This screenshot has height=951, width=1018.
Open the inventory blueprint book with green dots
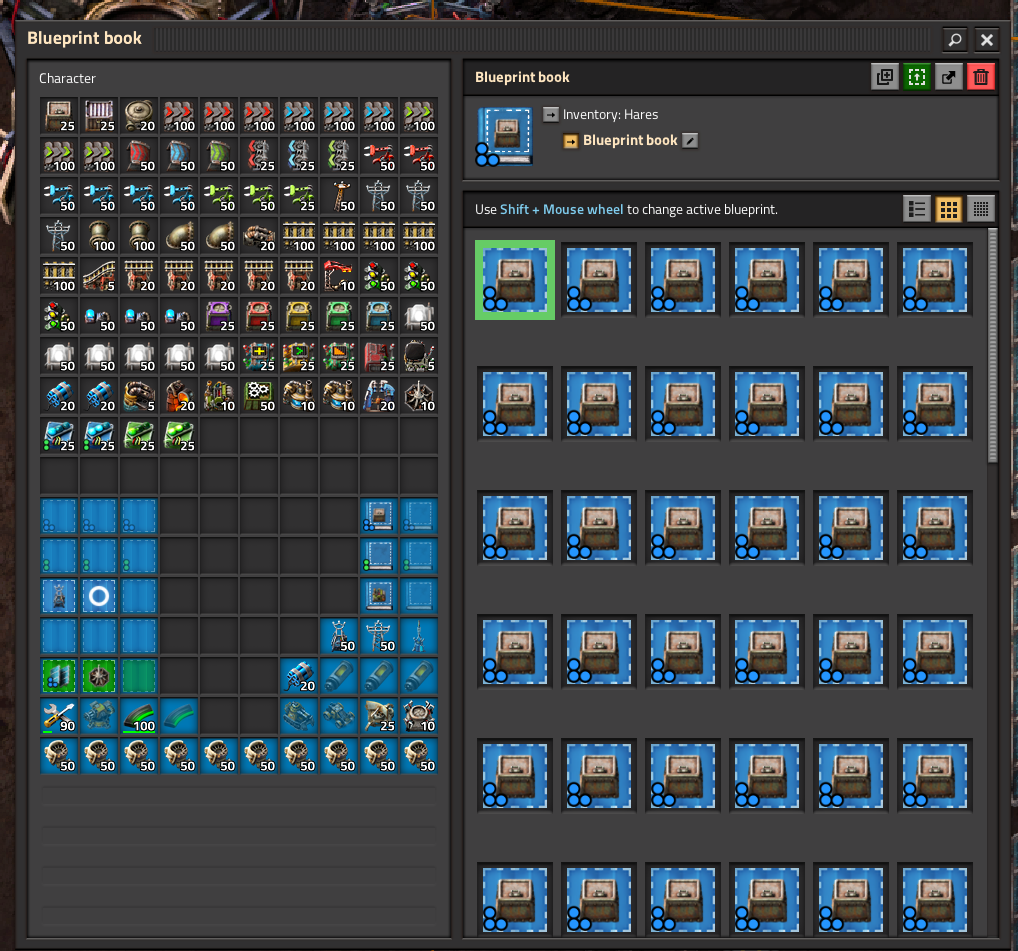(379, 556)
